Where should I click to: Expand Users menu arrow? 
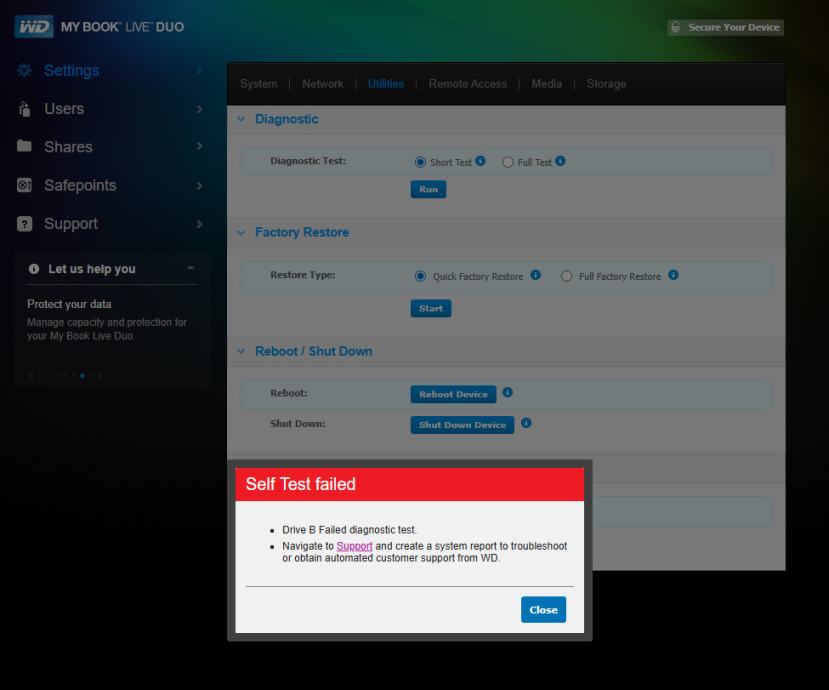[199, 109]
